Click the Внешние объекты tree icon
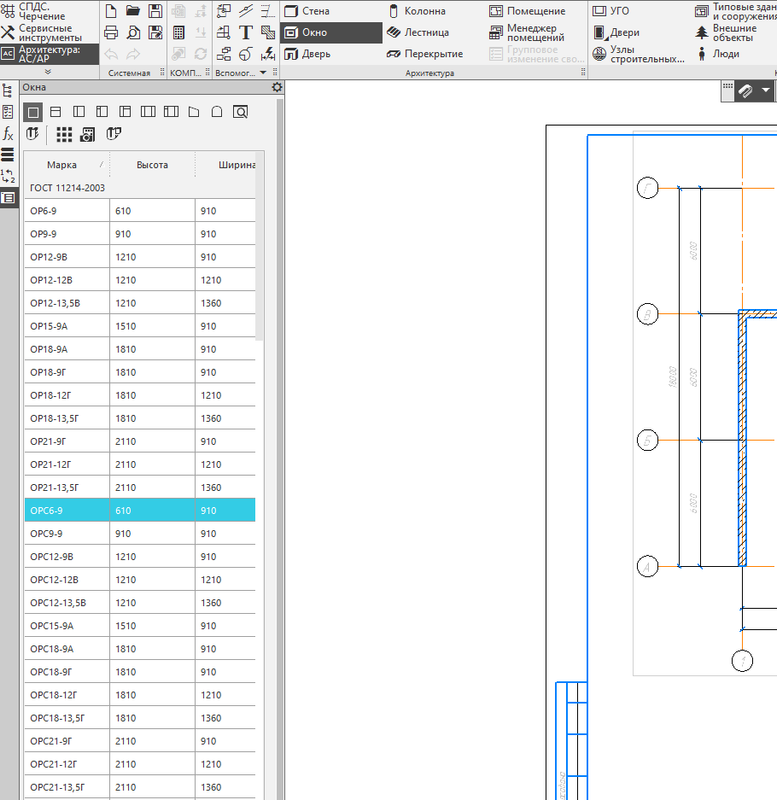777x800 pixels. (702, 33)
